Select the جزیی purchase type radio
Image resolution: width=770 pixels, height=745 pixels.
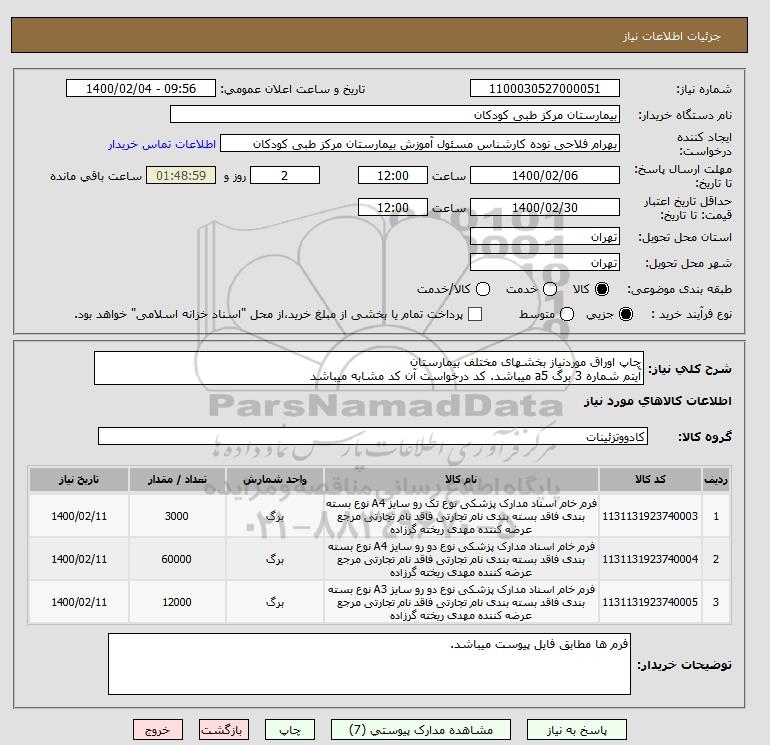click(x=626, y=314)
